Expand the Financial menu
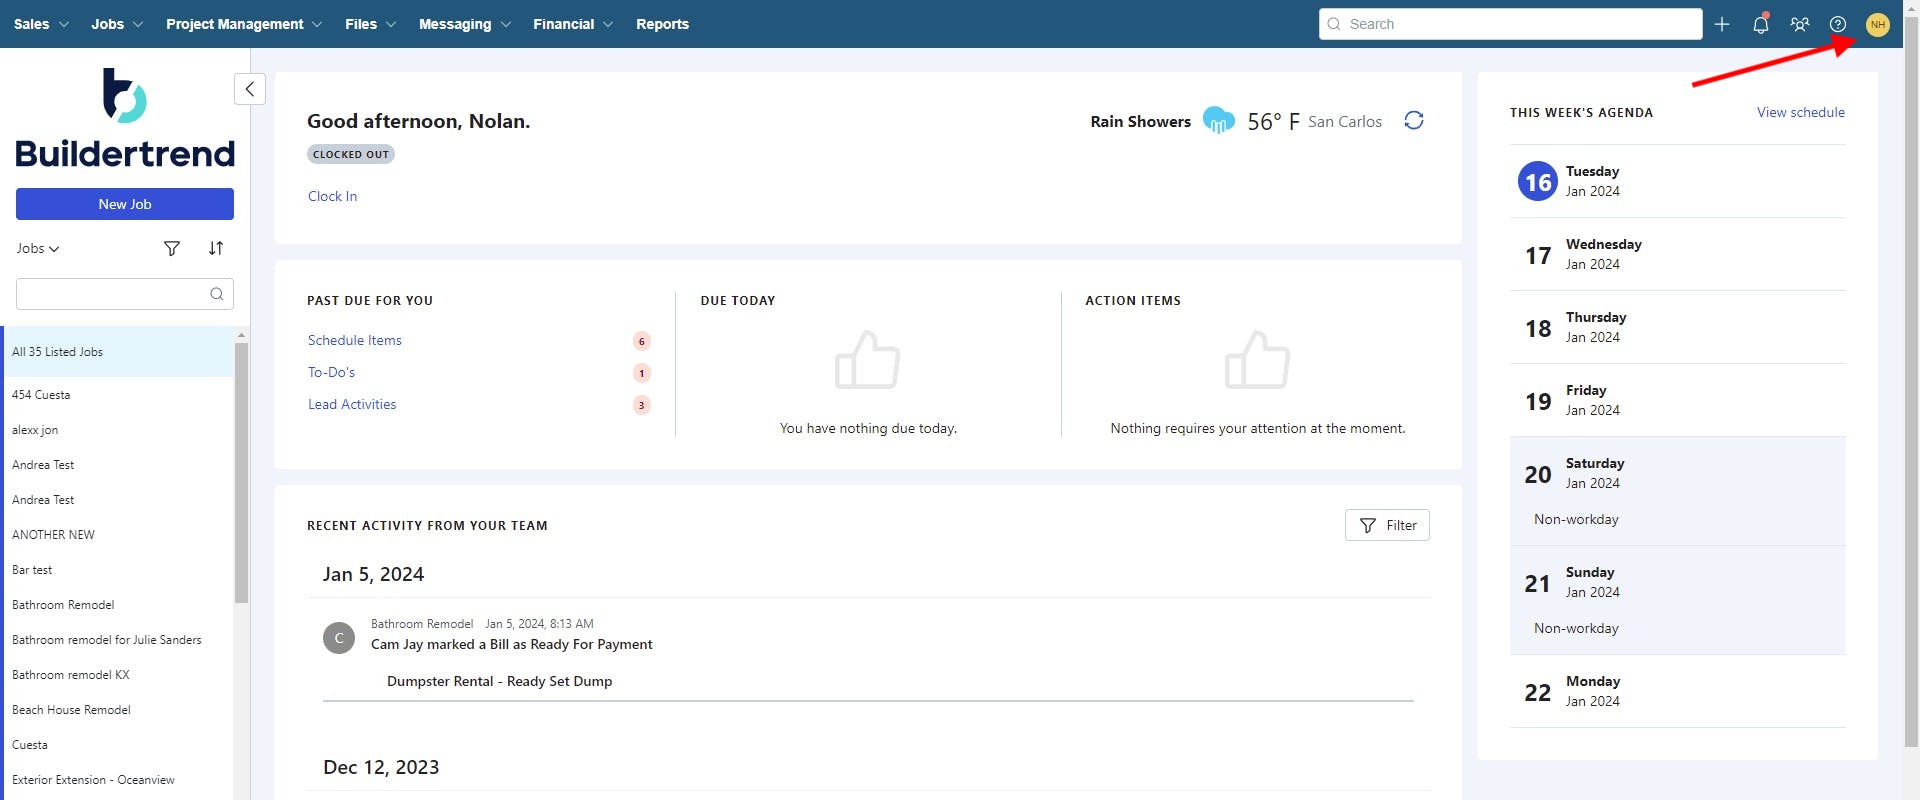Screen dimensions: 1920x800 tap(573, 24)
